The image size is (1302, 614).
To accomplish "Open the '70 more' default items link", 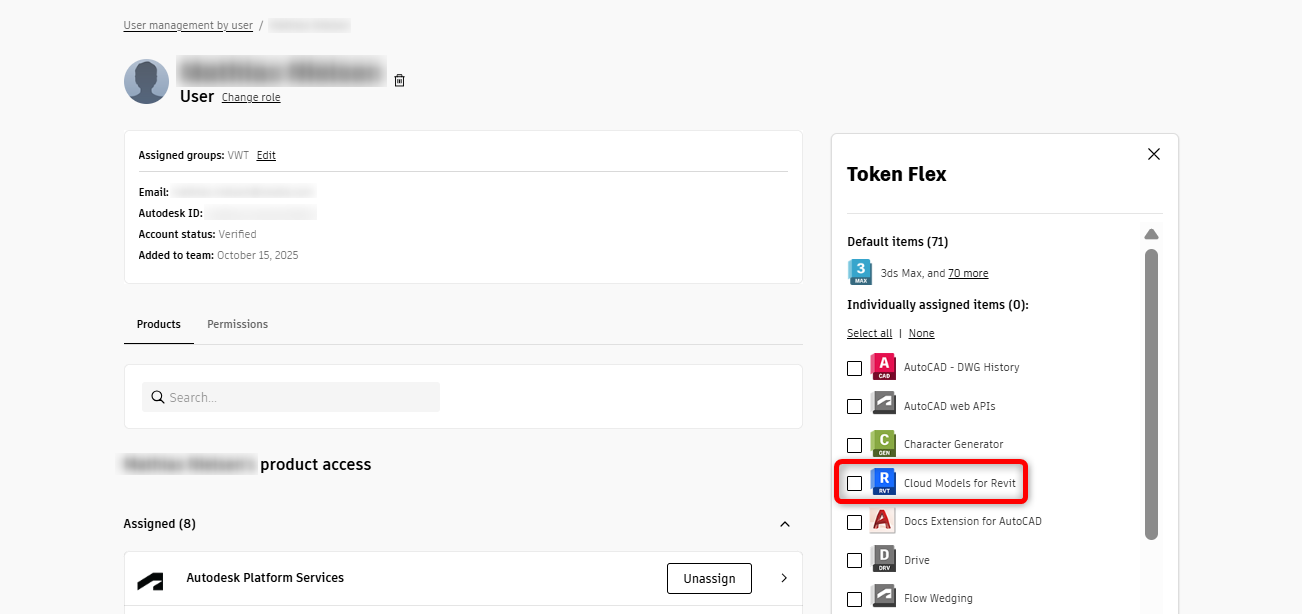I will 968,273.
